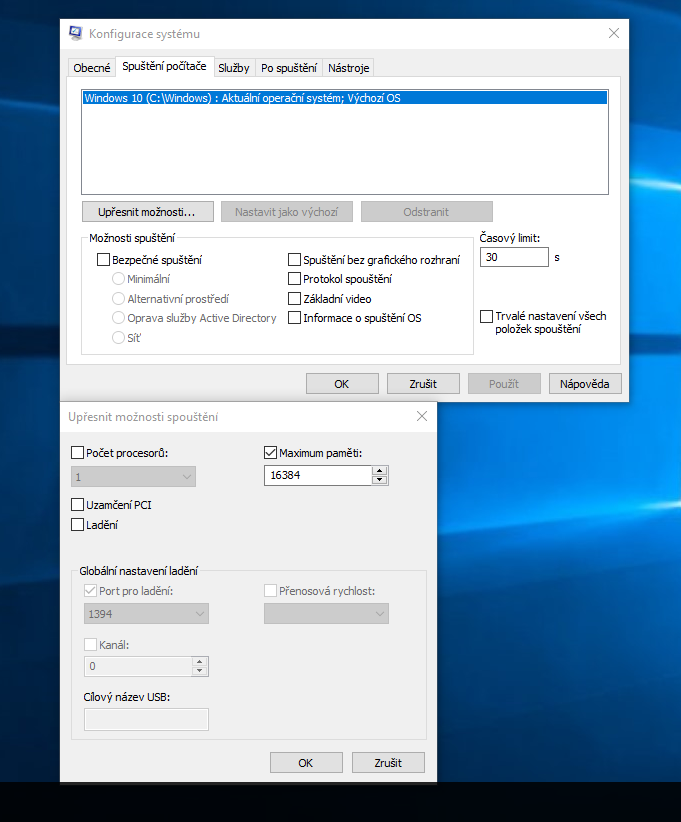The width and height of the screenshot is (681, 822).
Task: Check Bezpečné spuštění option
Action: pos(103,260)
